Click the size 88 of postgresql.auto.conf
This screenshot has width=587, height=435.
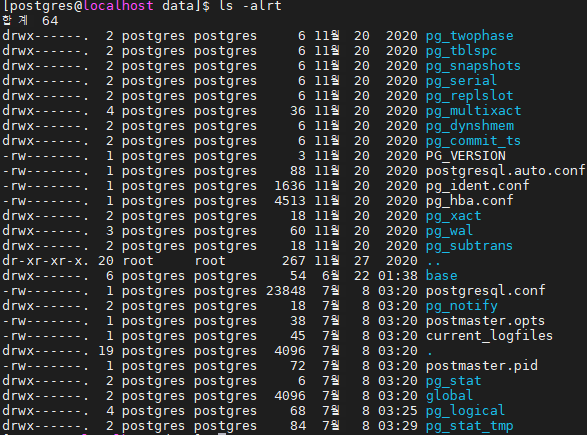(298, 171)
